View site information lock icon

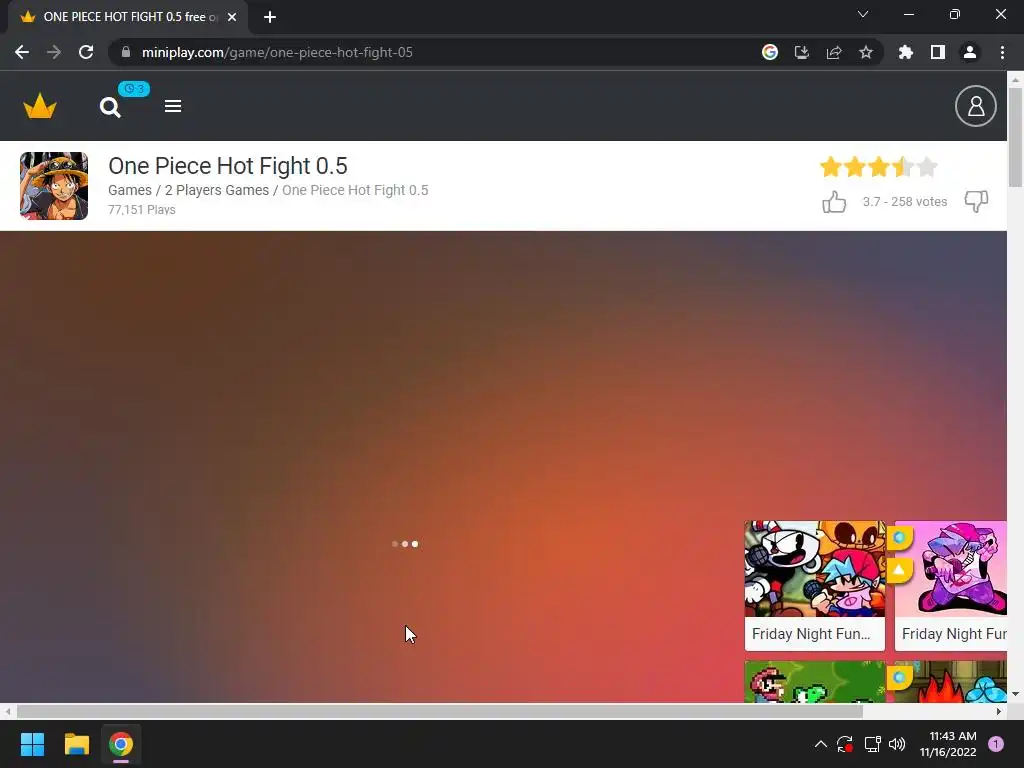click(x=126, y=52)
